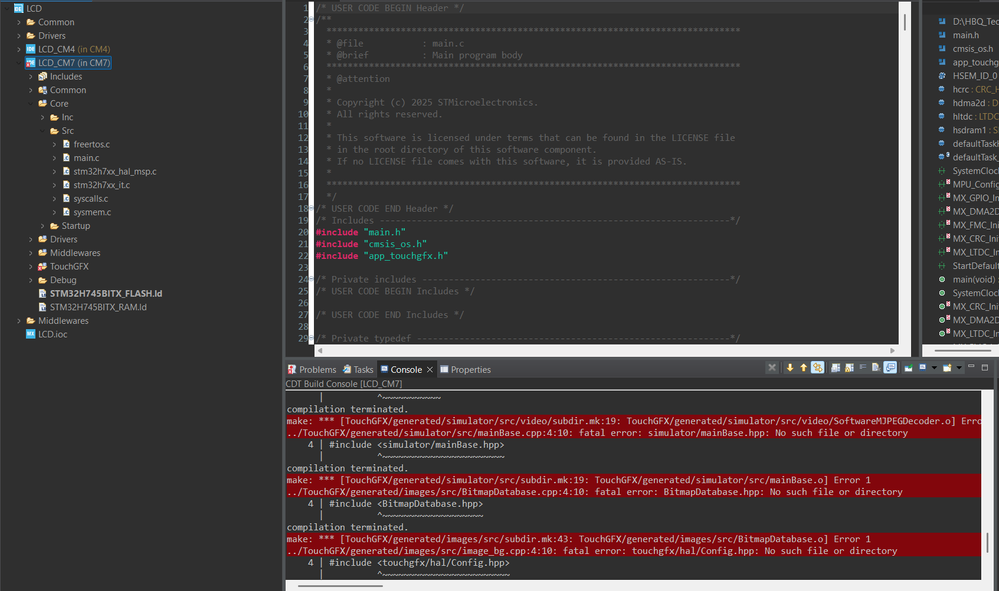999x591 pixels.
Task: Click the mainBase.cpp fatal error line
Action: coord(597,433)
